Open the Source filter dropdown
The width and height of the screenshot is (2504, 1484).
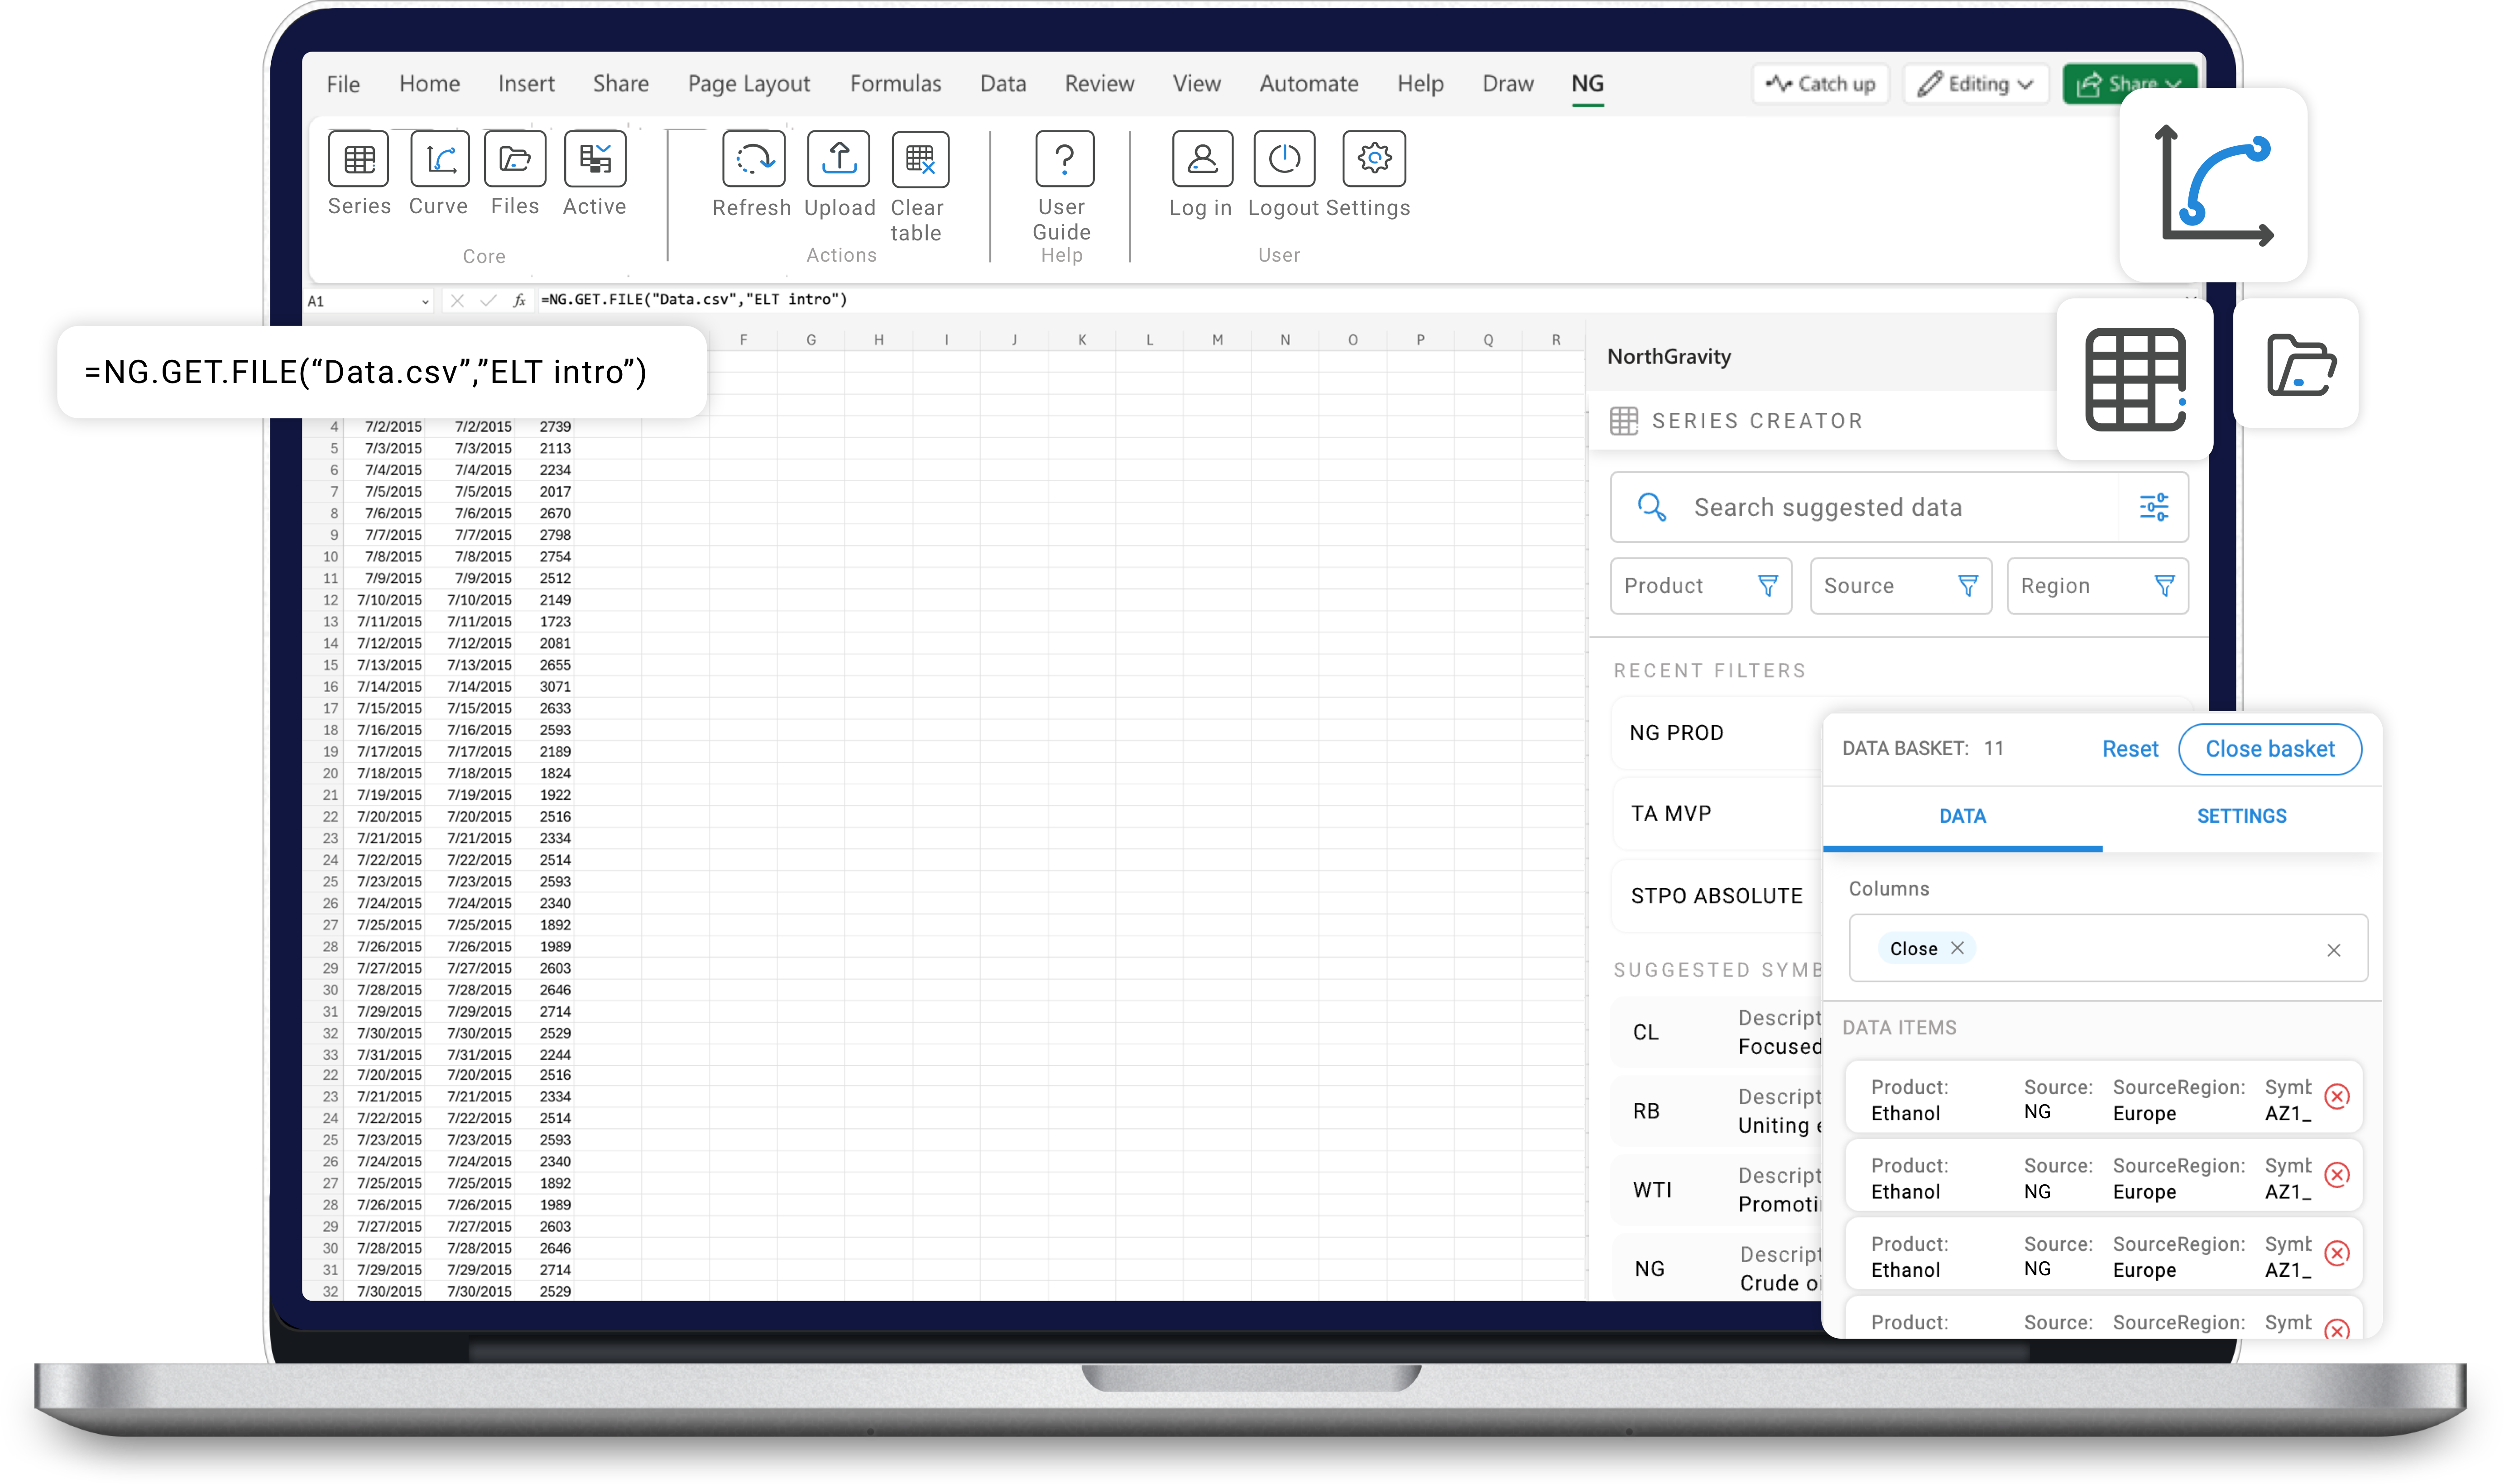coord(1900,586)
